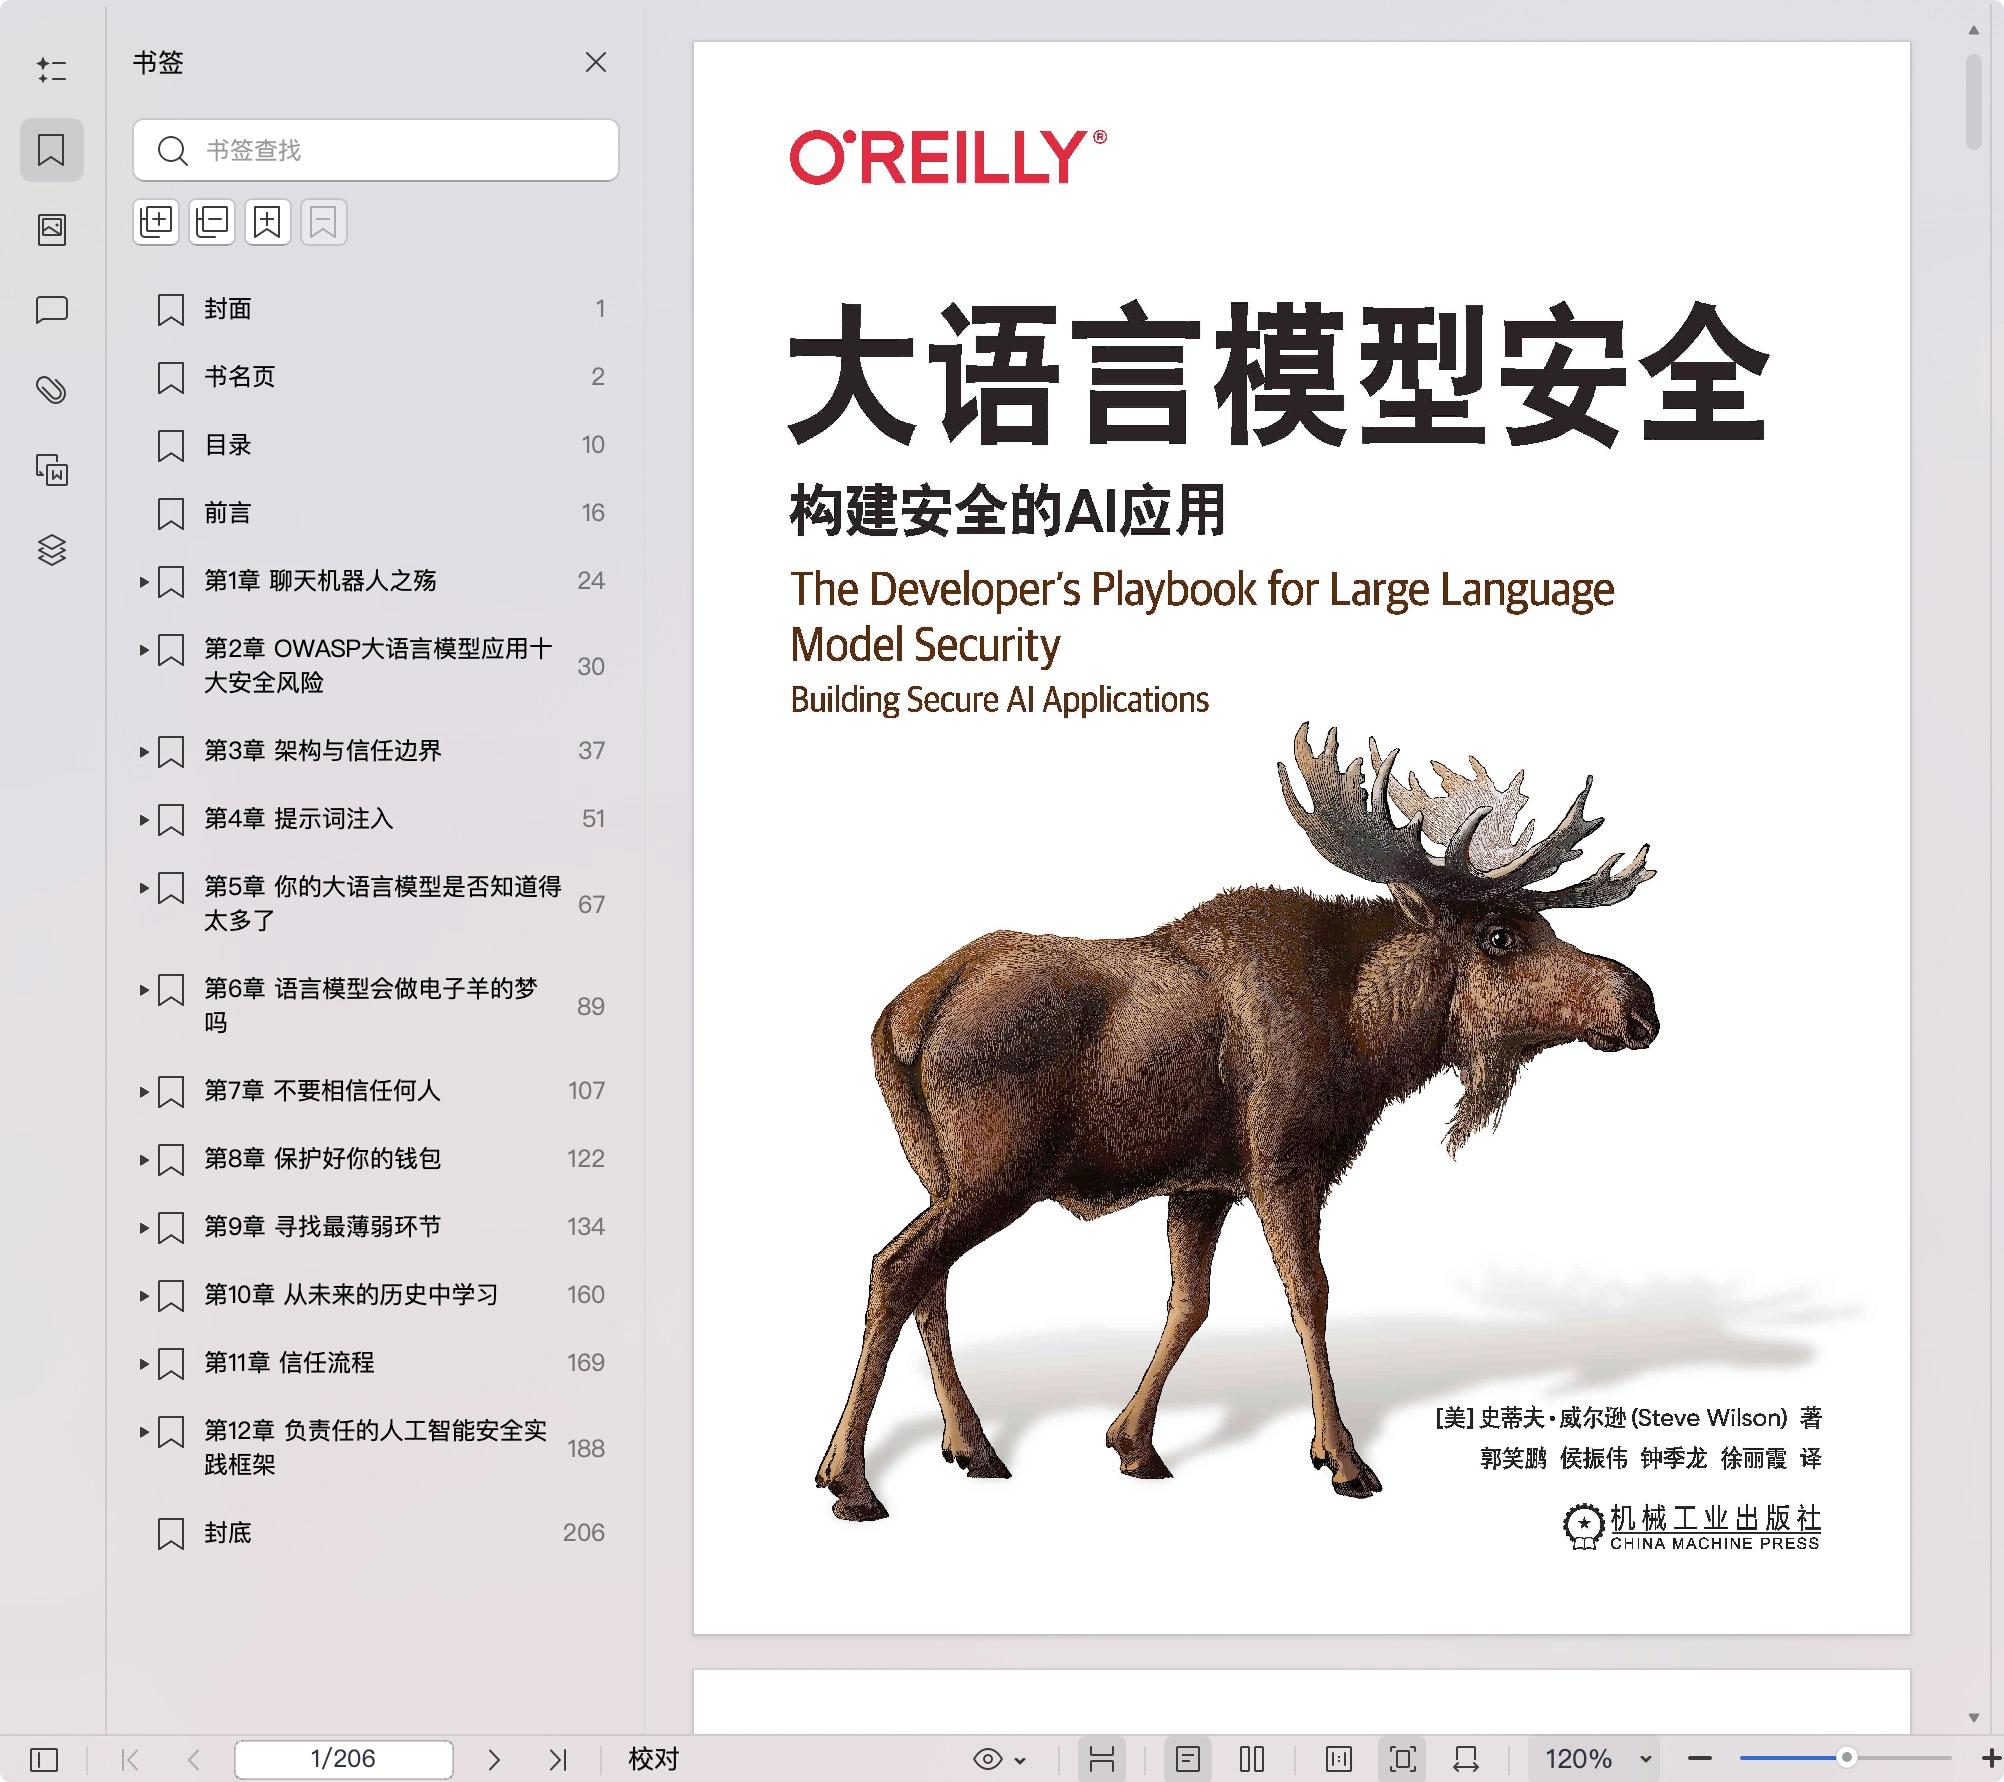Click the zoom slider handle
The width and height of the screenshot is (2004, 1782).
[x=1847, y=1758]
